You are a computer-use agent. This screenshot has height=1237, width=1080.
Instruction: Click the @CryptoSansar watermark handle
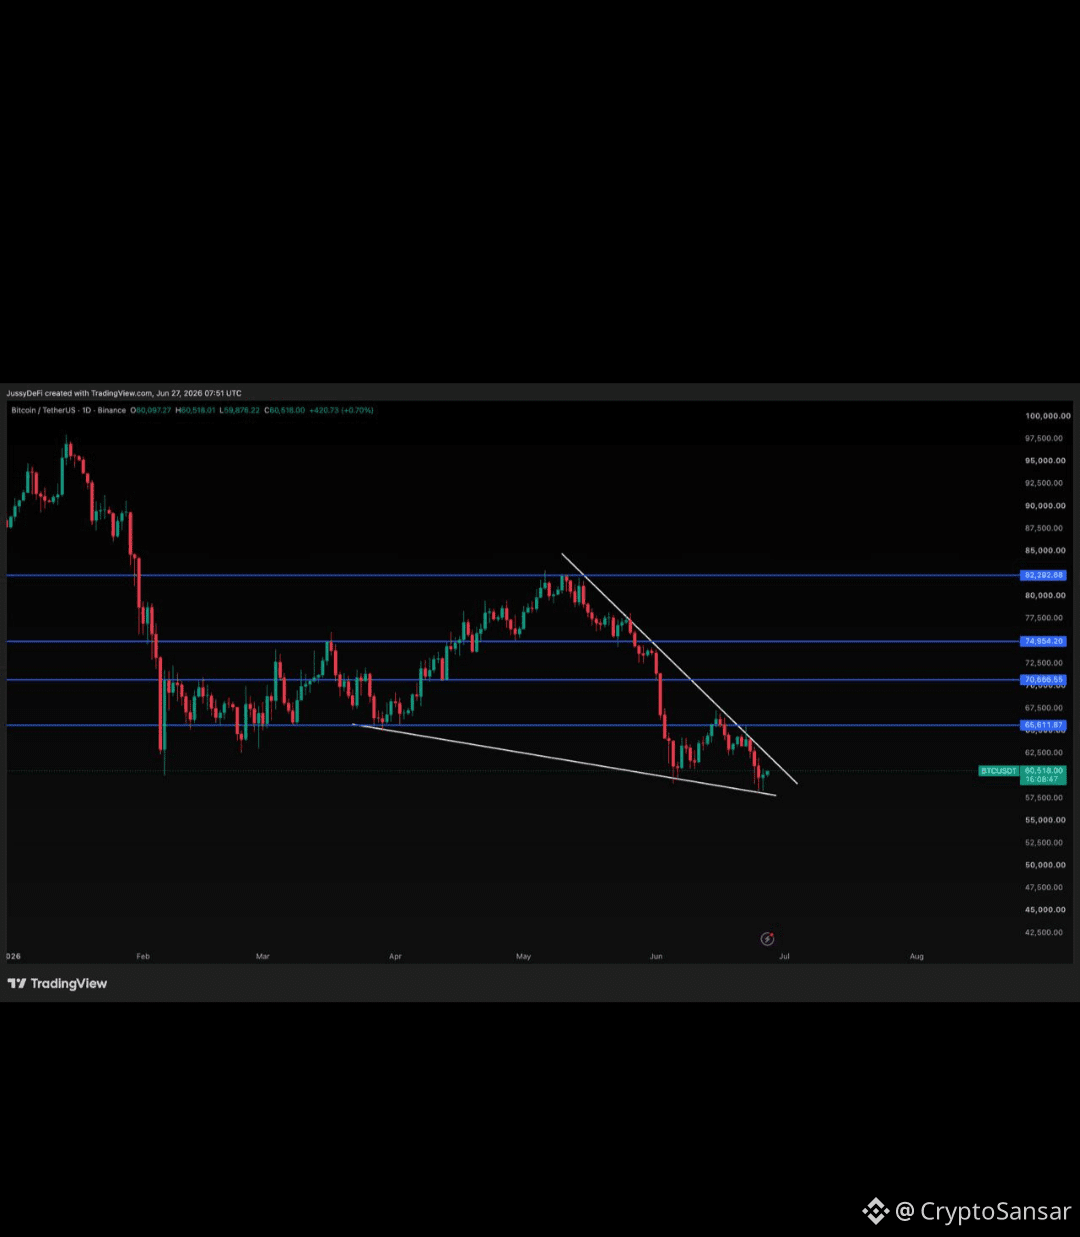(983, 1211)
